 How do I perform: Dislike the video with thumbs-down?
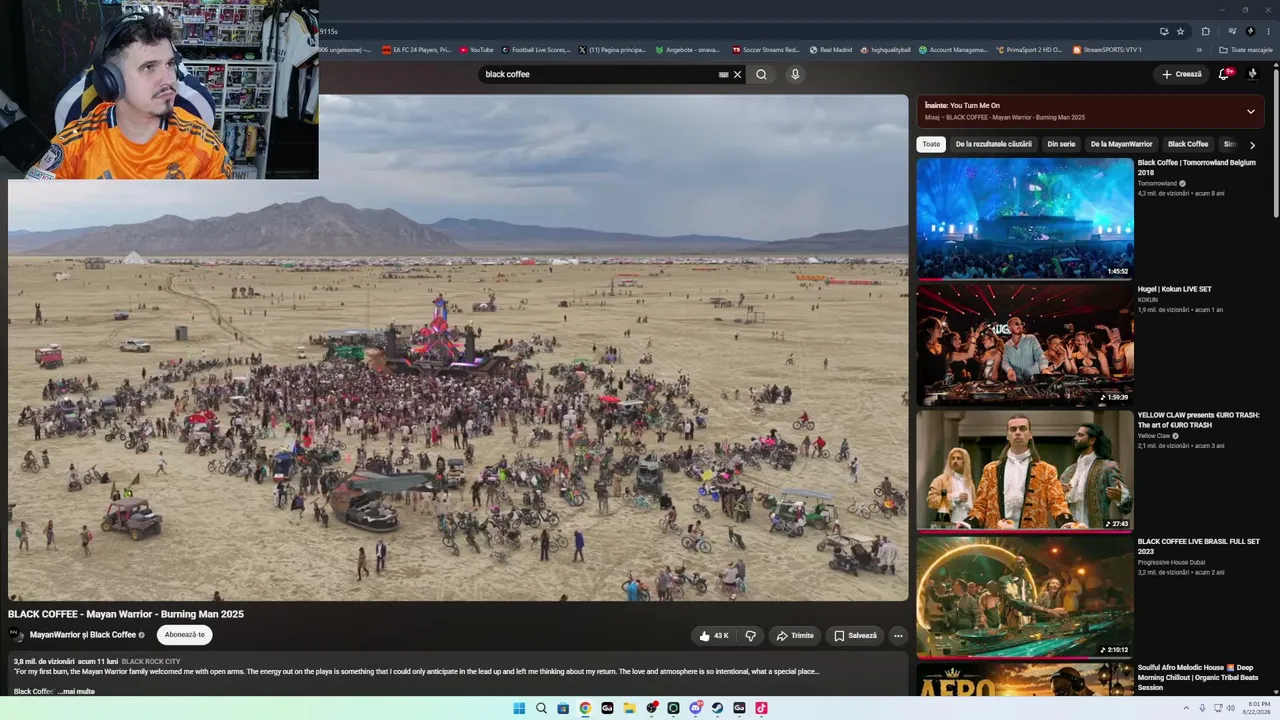(x=751, y=636)
